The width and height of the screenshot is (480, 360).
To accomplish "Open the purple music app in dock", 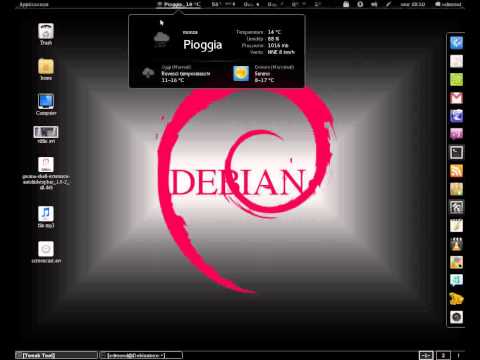I will pos(456,134).
